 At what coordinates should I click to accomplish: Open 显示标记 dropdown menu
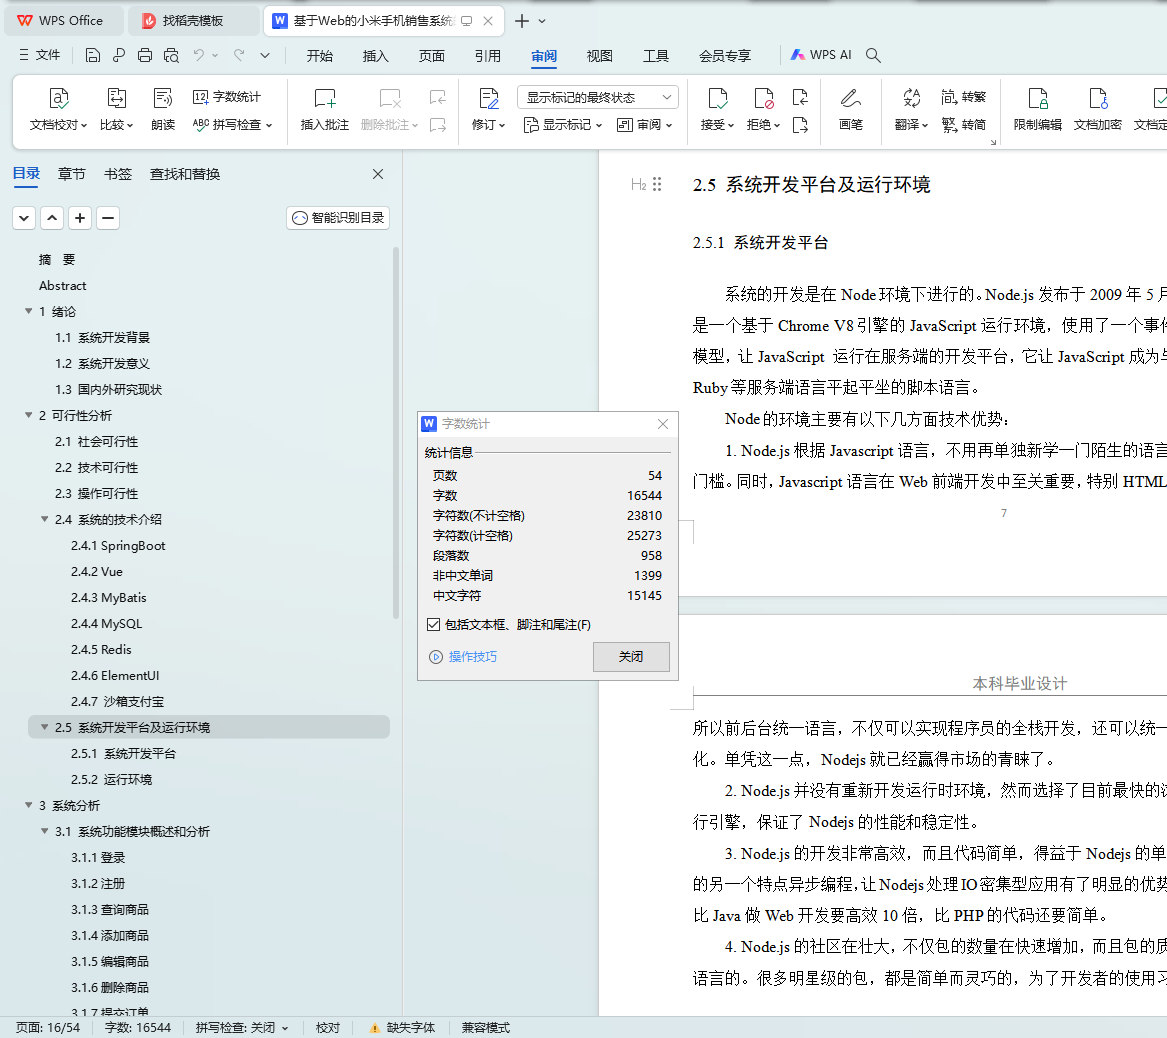(x=563, y=124)
